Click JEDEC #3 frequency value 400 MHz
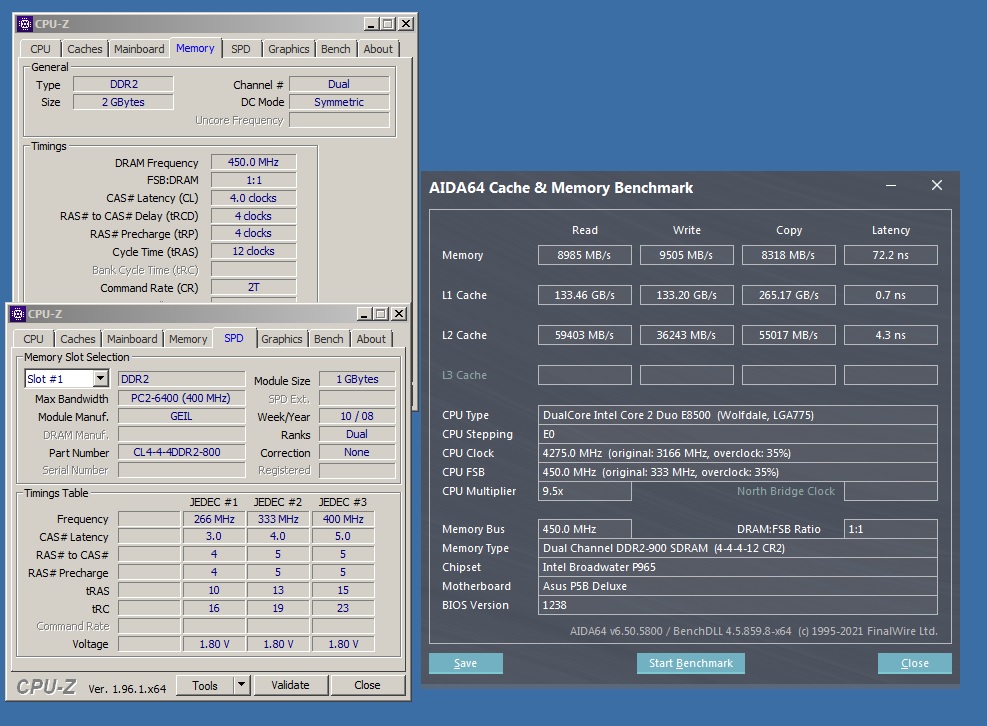 (343, 519)
